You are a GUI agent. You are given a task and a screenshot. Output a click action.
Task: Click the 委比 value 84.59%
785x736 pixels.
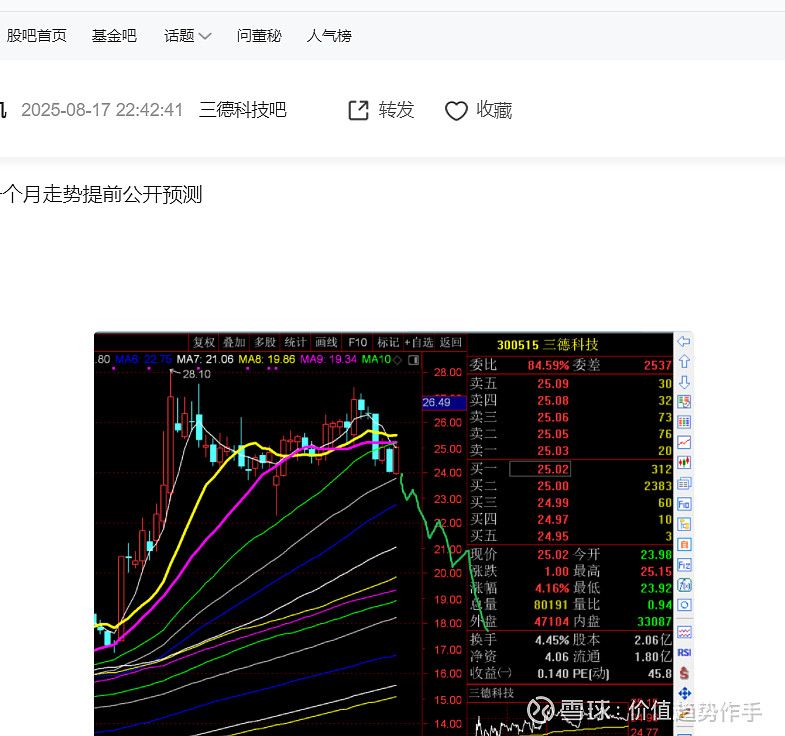[549, 365]
